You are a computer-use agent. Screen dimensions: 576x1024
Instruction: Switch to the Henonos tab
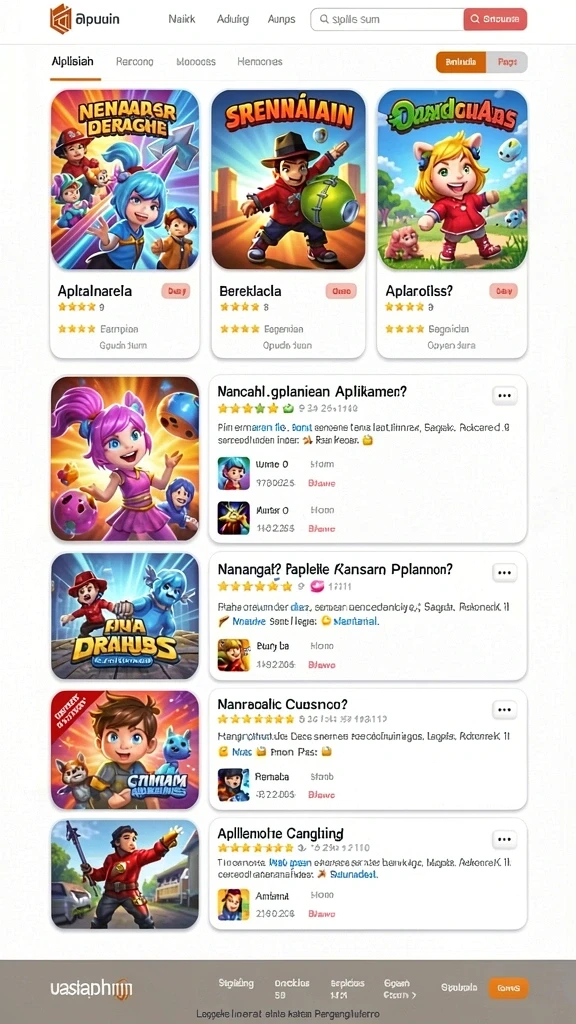click(260, 61)
